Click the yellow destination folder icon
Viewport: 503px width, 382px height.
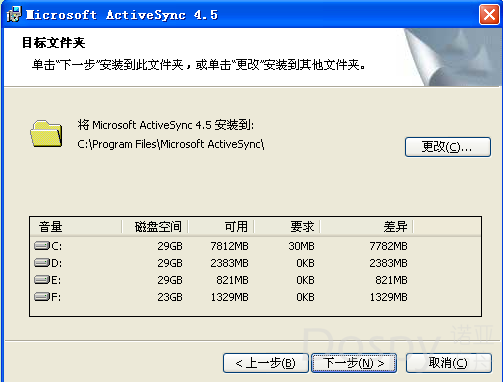[x=46, y=134]
